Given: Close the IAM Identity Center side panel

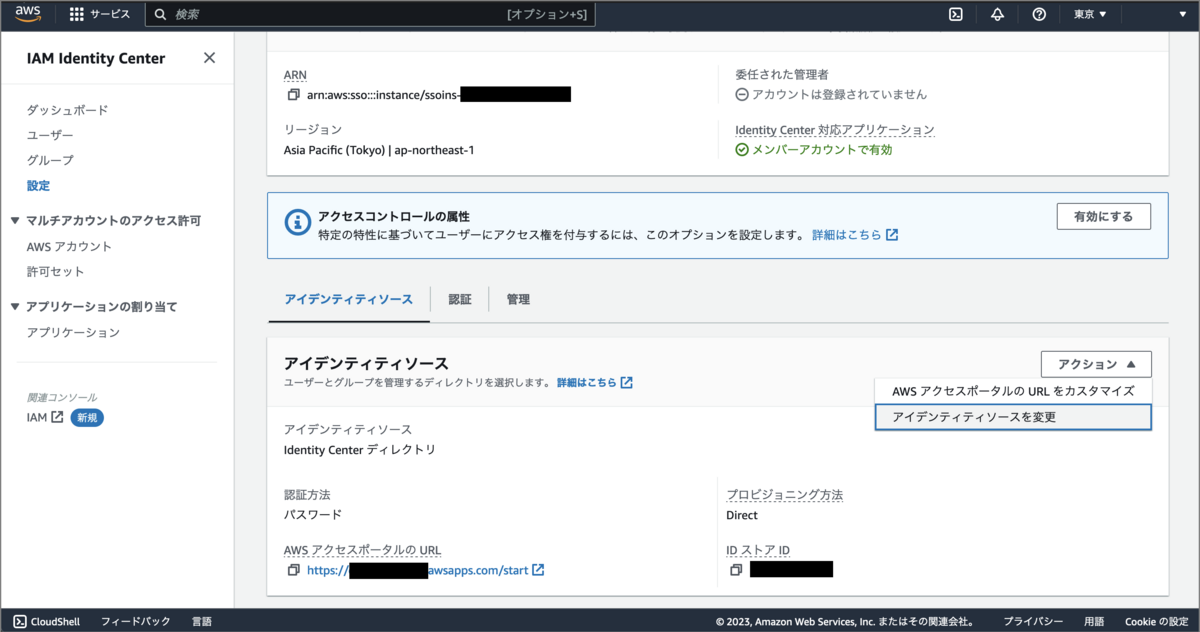Looking at the screenshot, I should click(x=209, y=58).
